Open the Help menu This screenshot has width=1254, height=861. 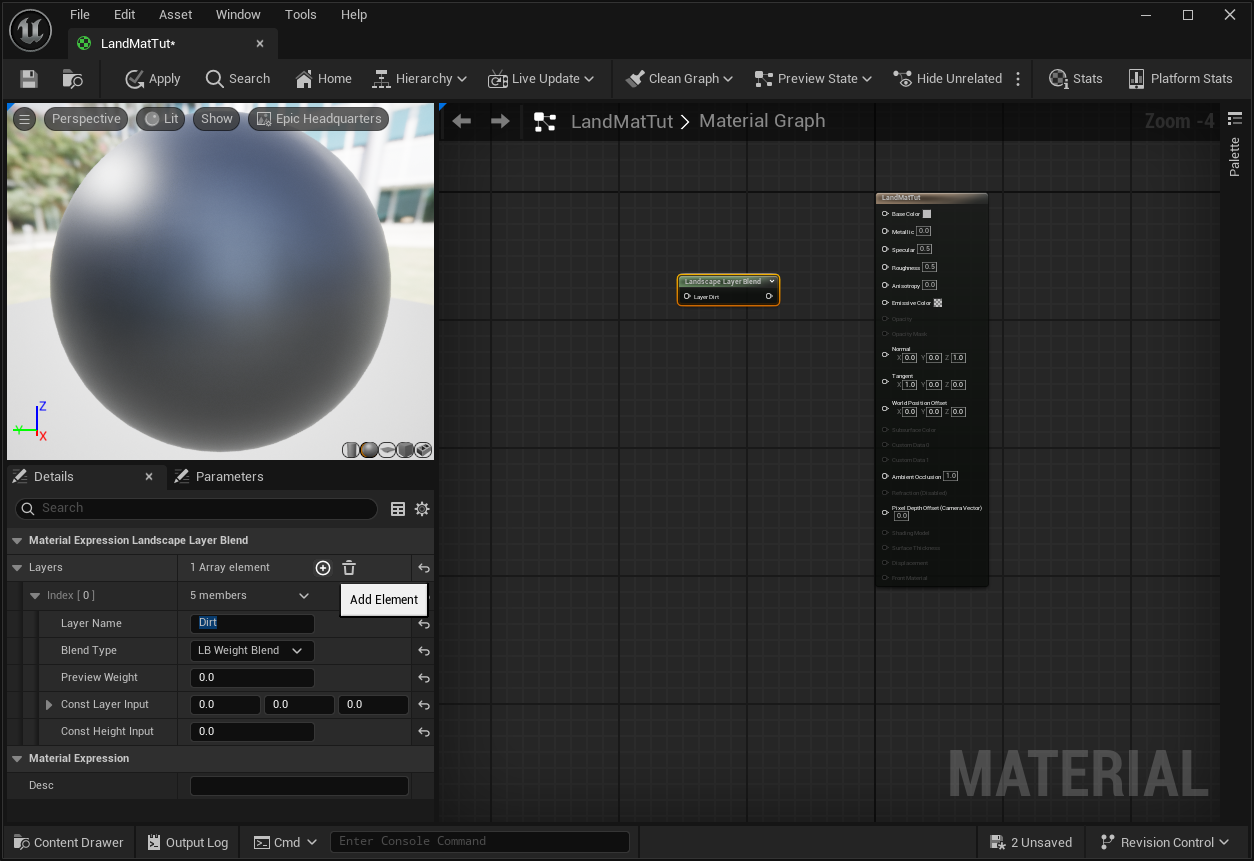point(354,15)
